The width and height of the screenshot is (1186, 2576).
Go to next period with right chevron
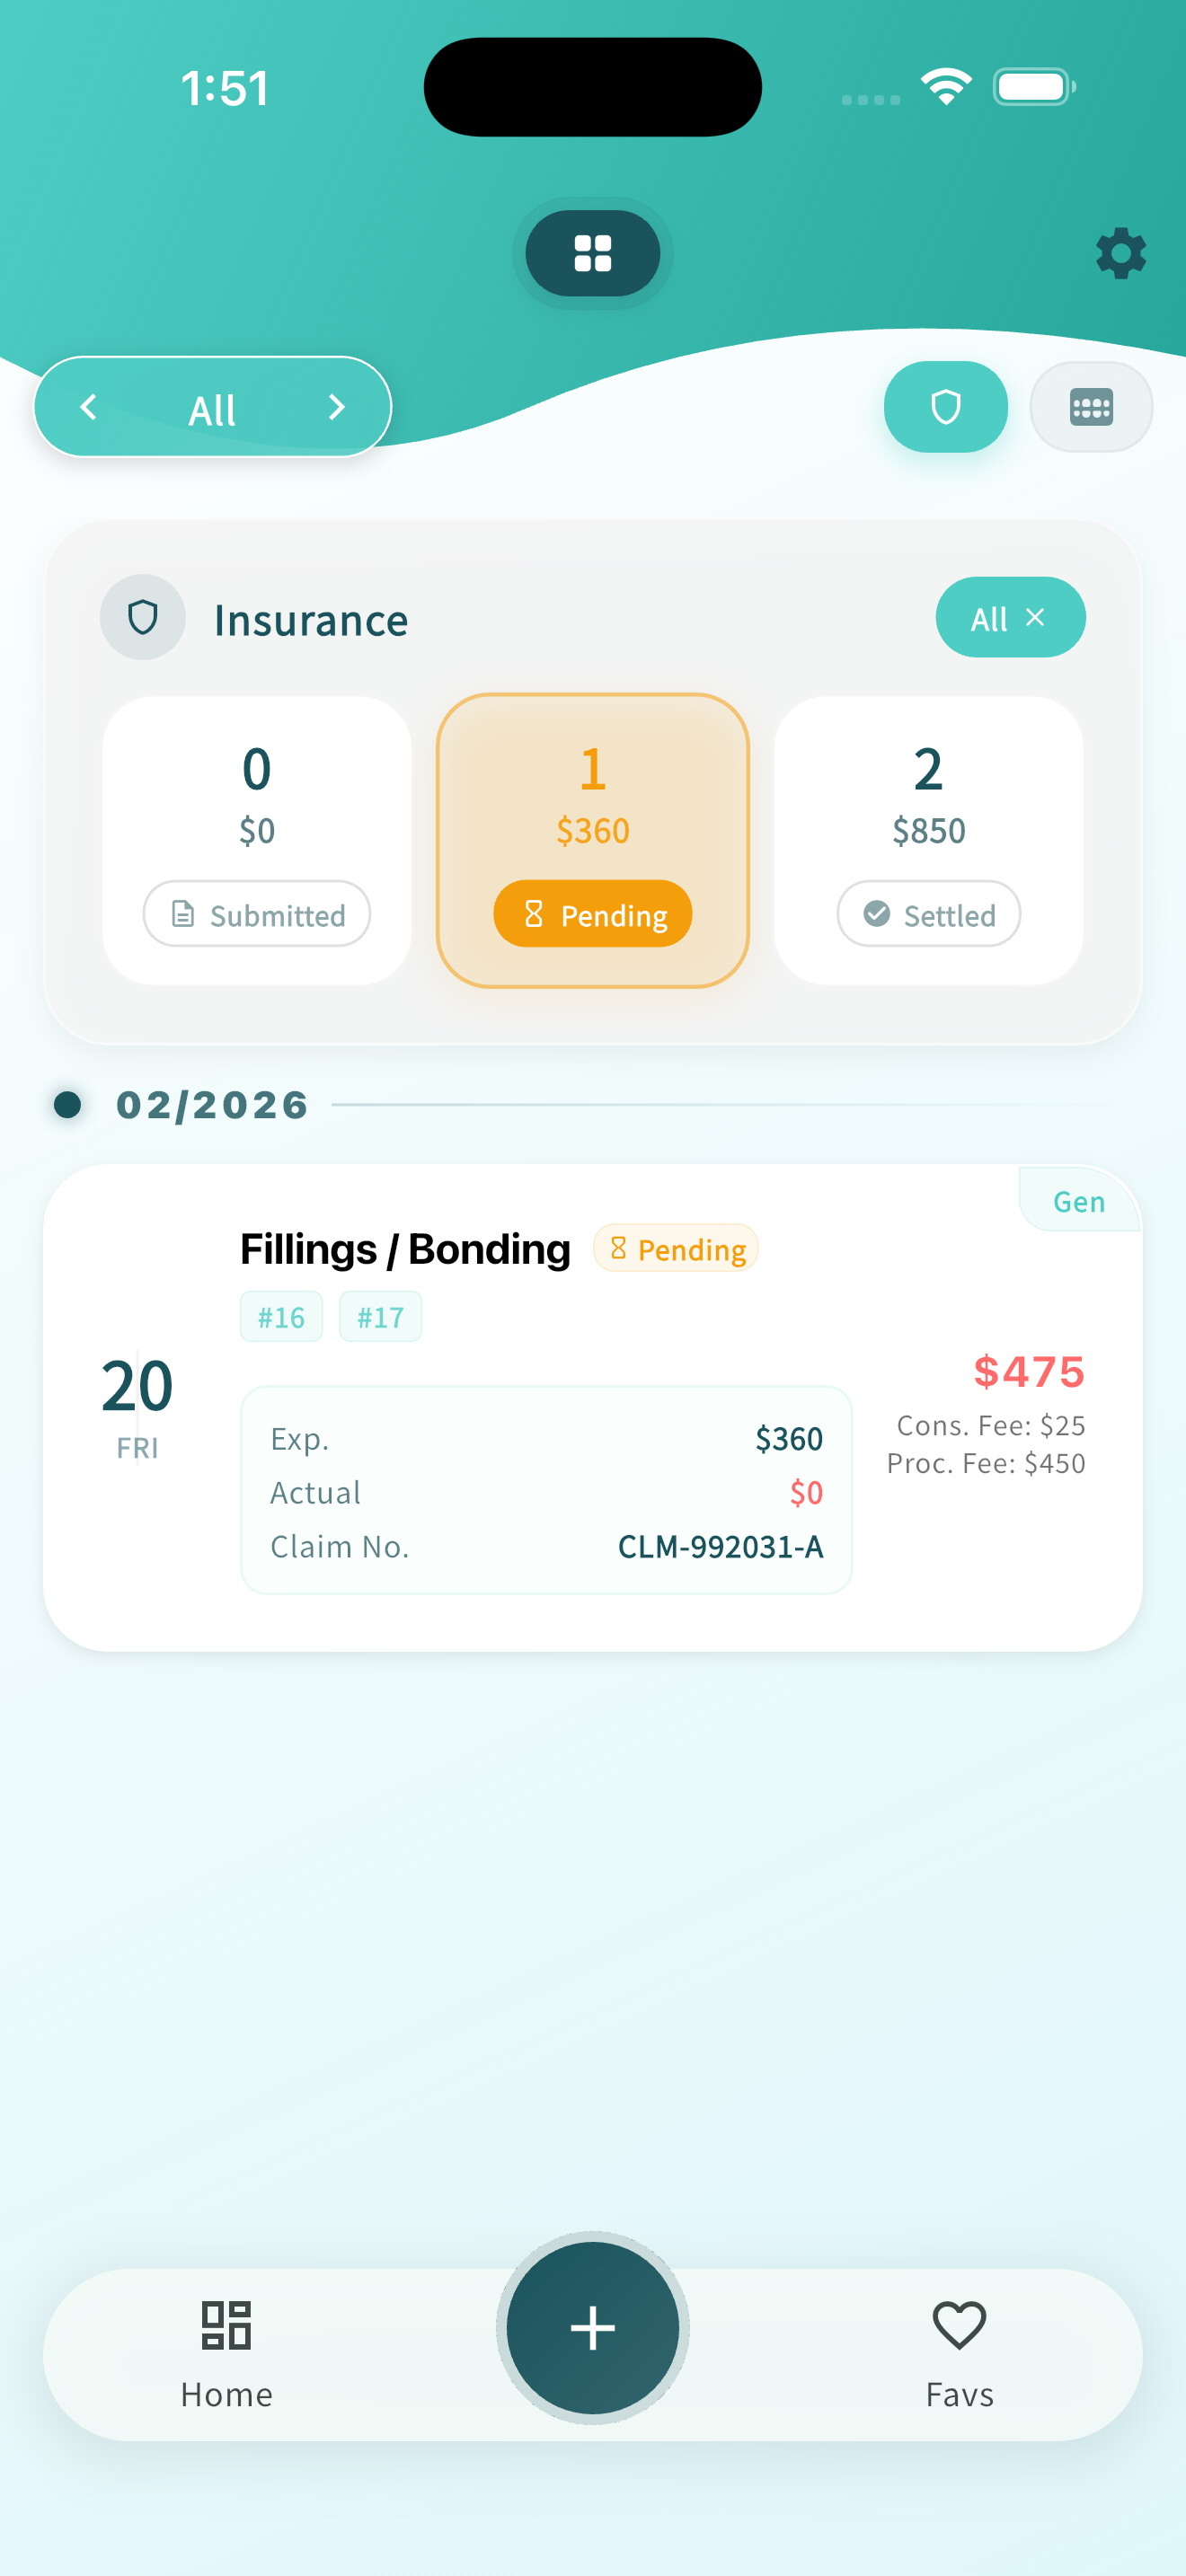point(336,407)
